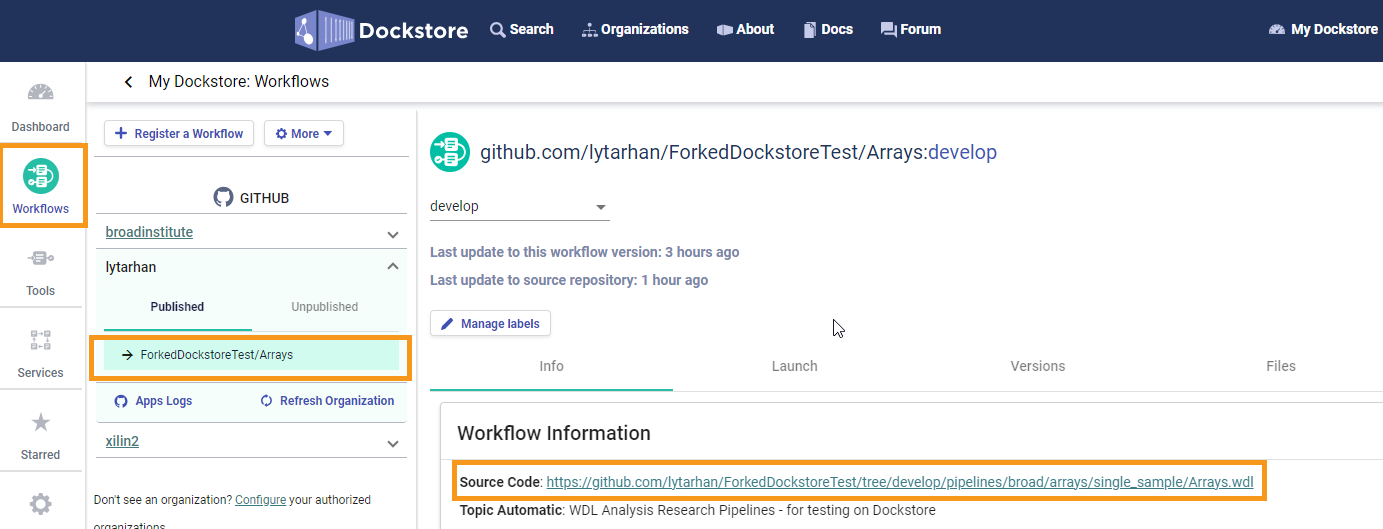Click the GitHub icon above organizations

point(223,198)
